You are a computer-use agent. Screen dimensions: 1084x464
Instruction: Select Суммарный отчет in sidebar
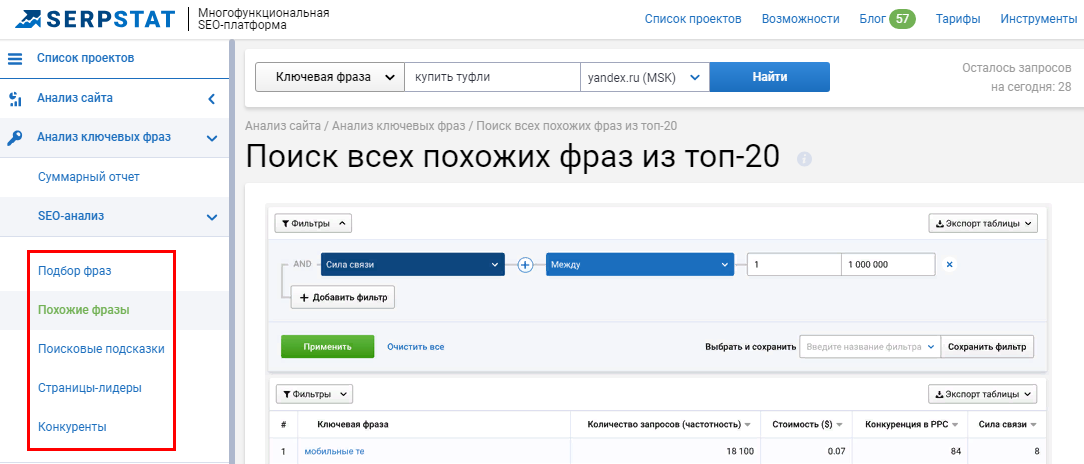[x=88, y=177]
